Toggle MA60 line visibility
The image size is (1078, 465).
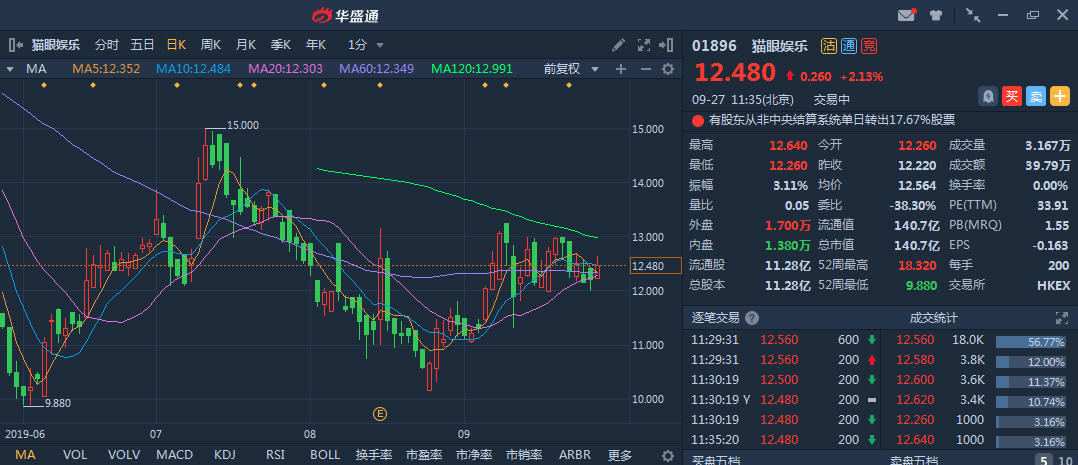pos(377,69)
